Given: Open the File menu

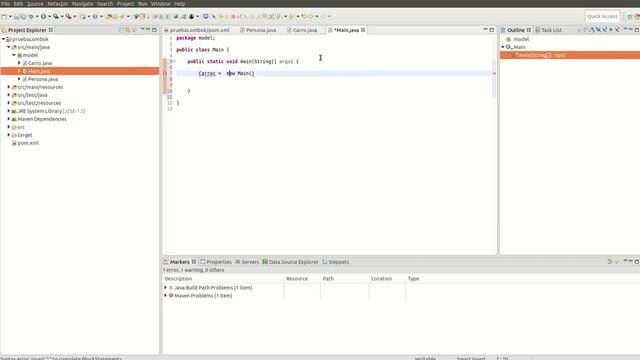Looking at the screenshot, I should coord(6,4).
